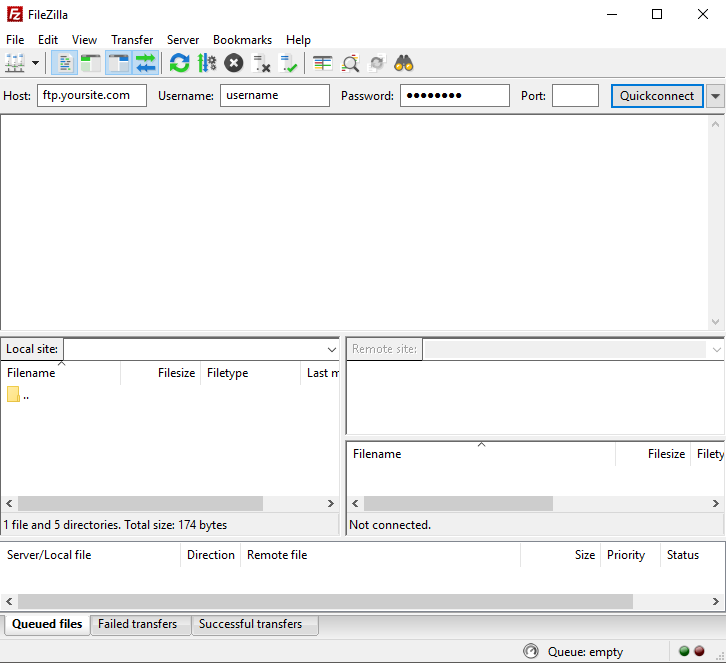Click the queue Size column header

click(x=561, y=555)
